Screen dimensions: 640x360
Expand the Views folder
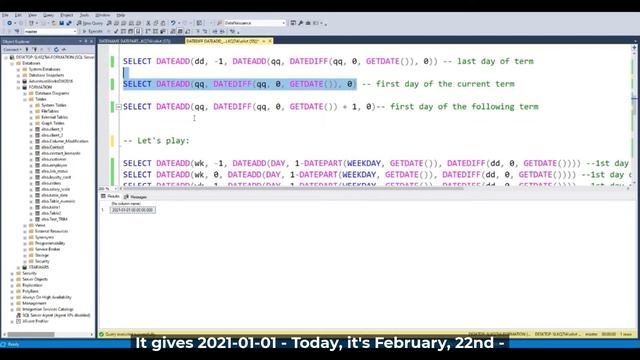25,225
